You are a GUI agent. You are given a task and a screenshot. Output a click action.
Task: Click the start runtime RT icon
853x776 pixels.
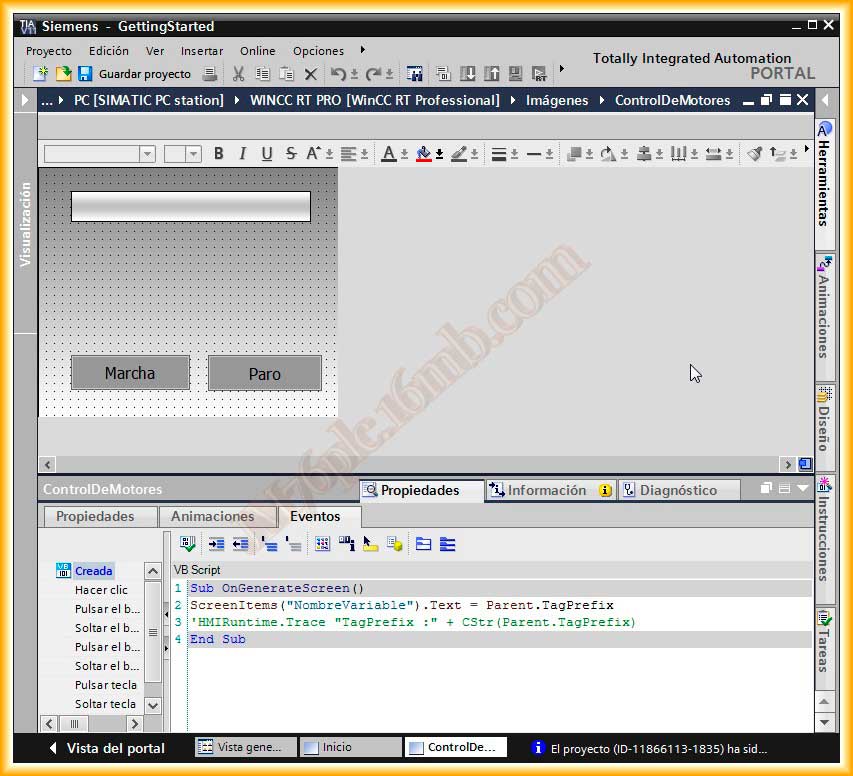coord(540,74)
